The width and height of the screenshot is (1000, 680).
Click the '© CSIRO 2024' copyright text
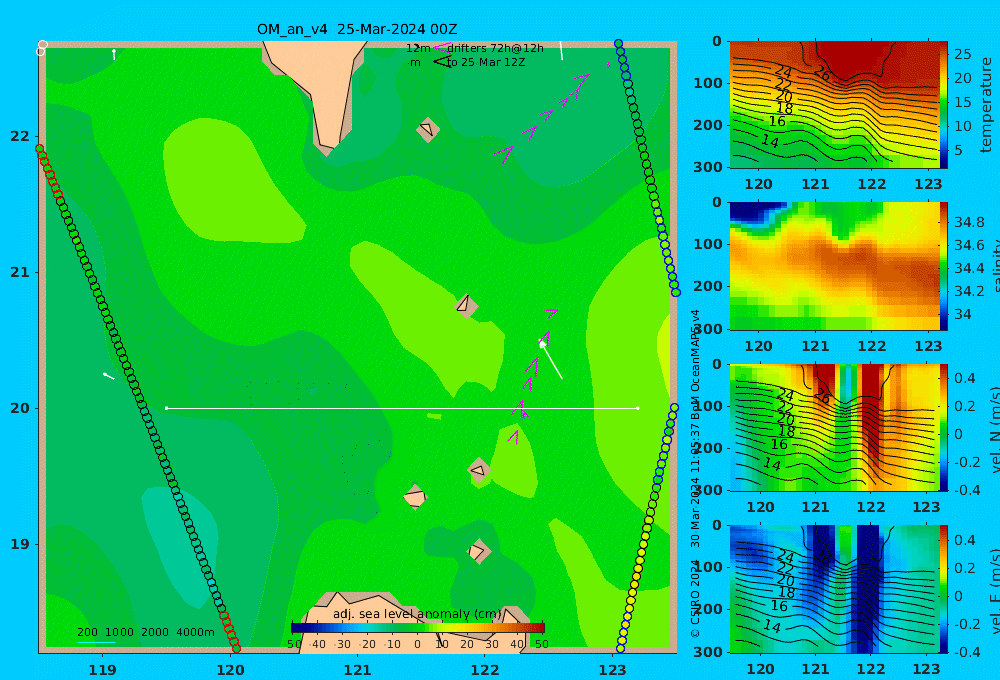(x=695, y=599)
